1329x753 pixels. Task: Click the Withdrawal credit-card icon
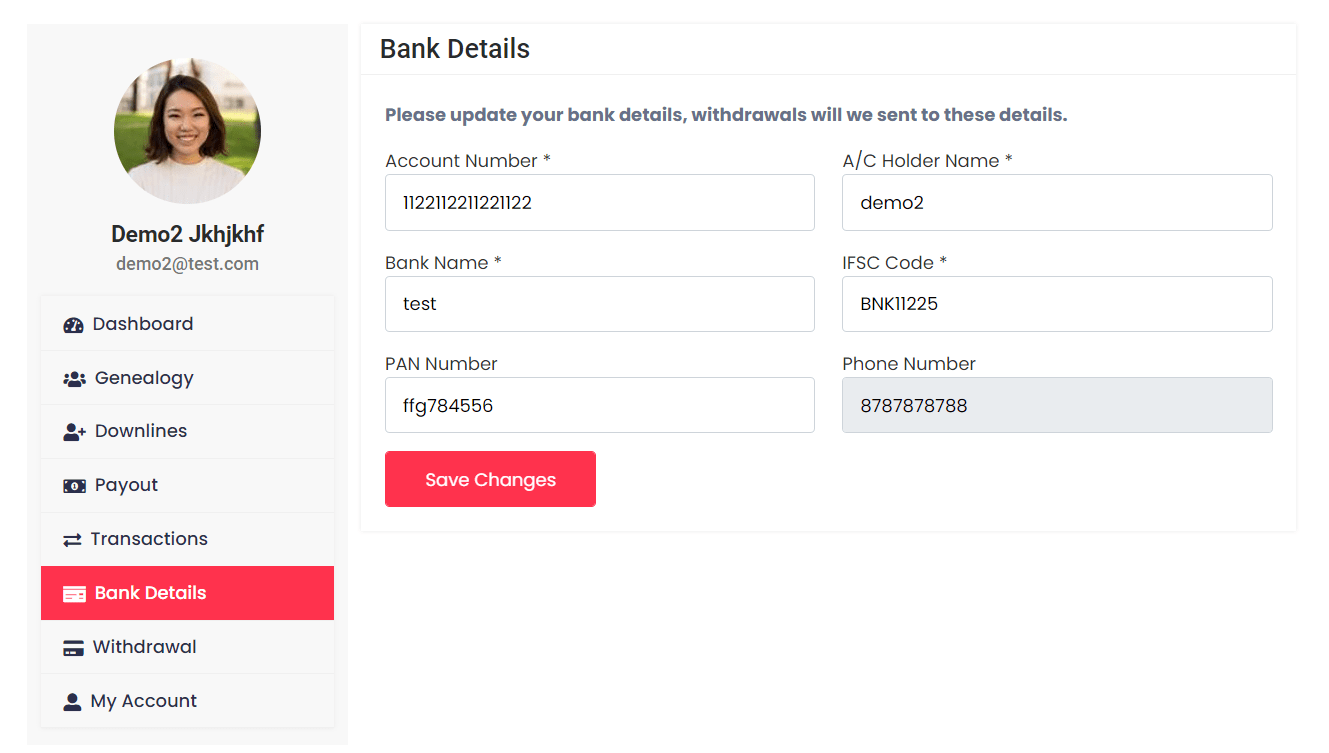tap(74, 646)
